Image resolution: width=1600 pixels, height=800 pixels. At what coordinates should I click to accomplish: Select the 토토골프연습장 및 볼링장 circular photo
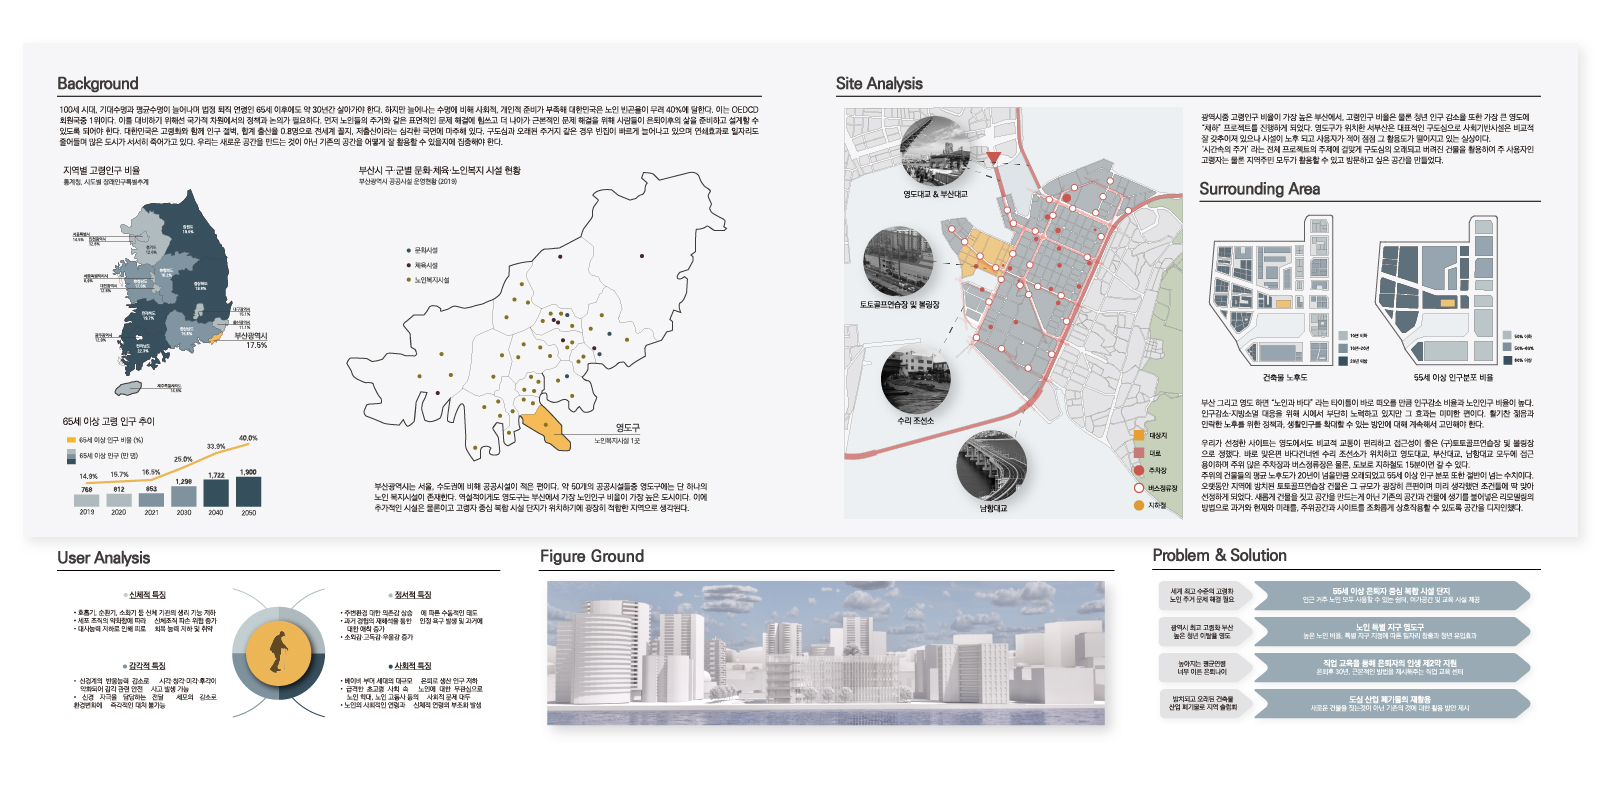coord(898,261)
